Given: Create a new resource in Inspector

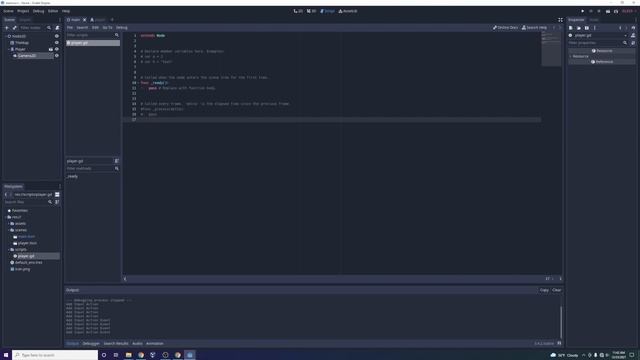Looking at the screenshot, I should tap(571, 28).
